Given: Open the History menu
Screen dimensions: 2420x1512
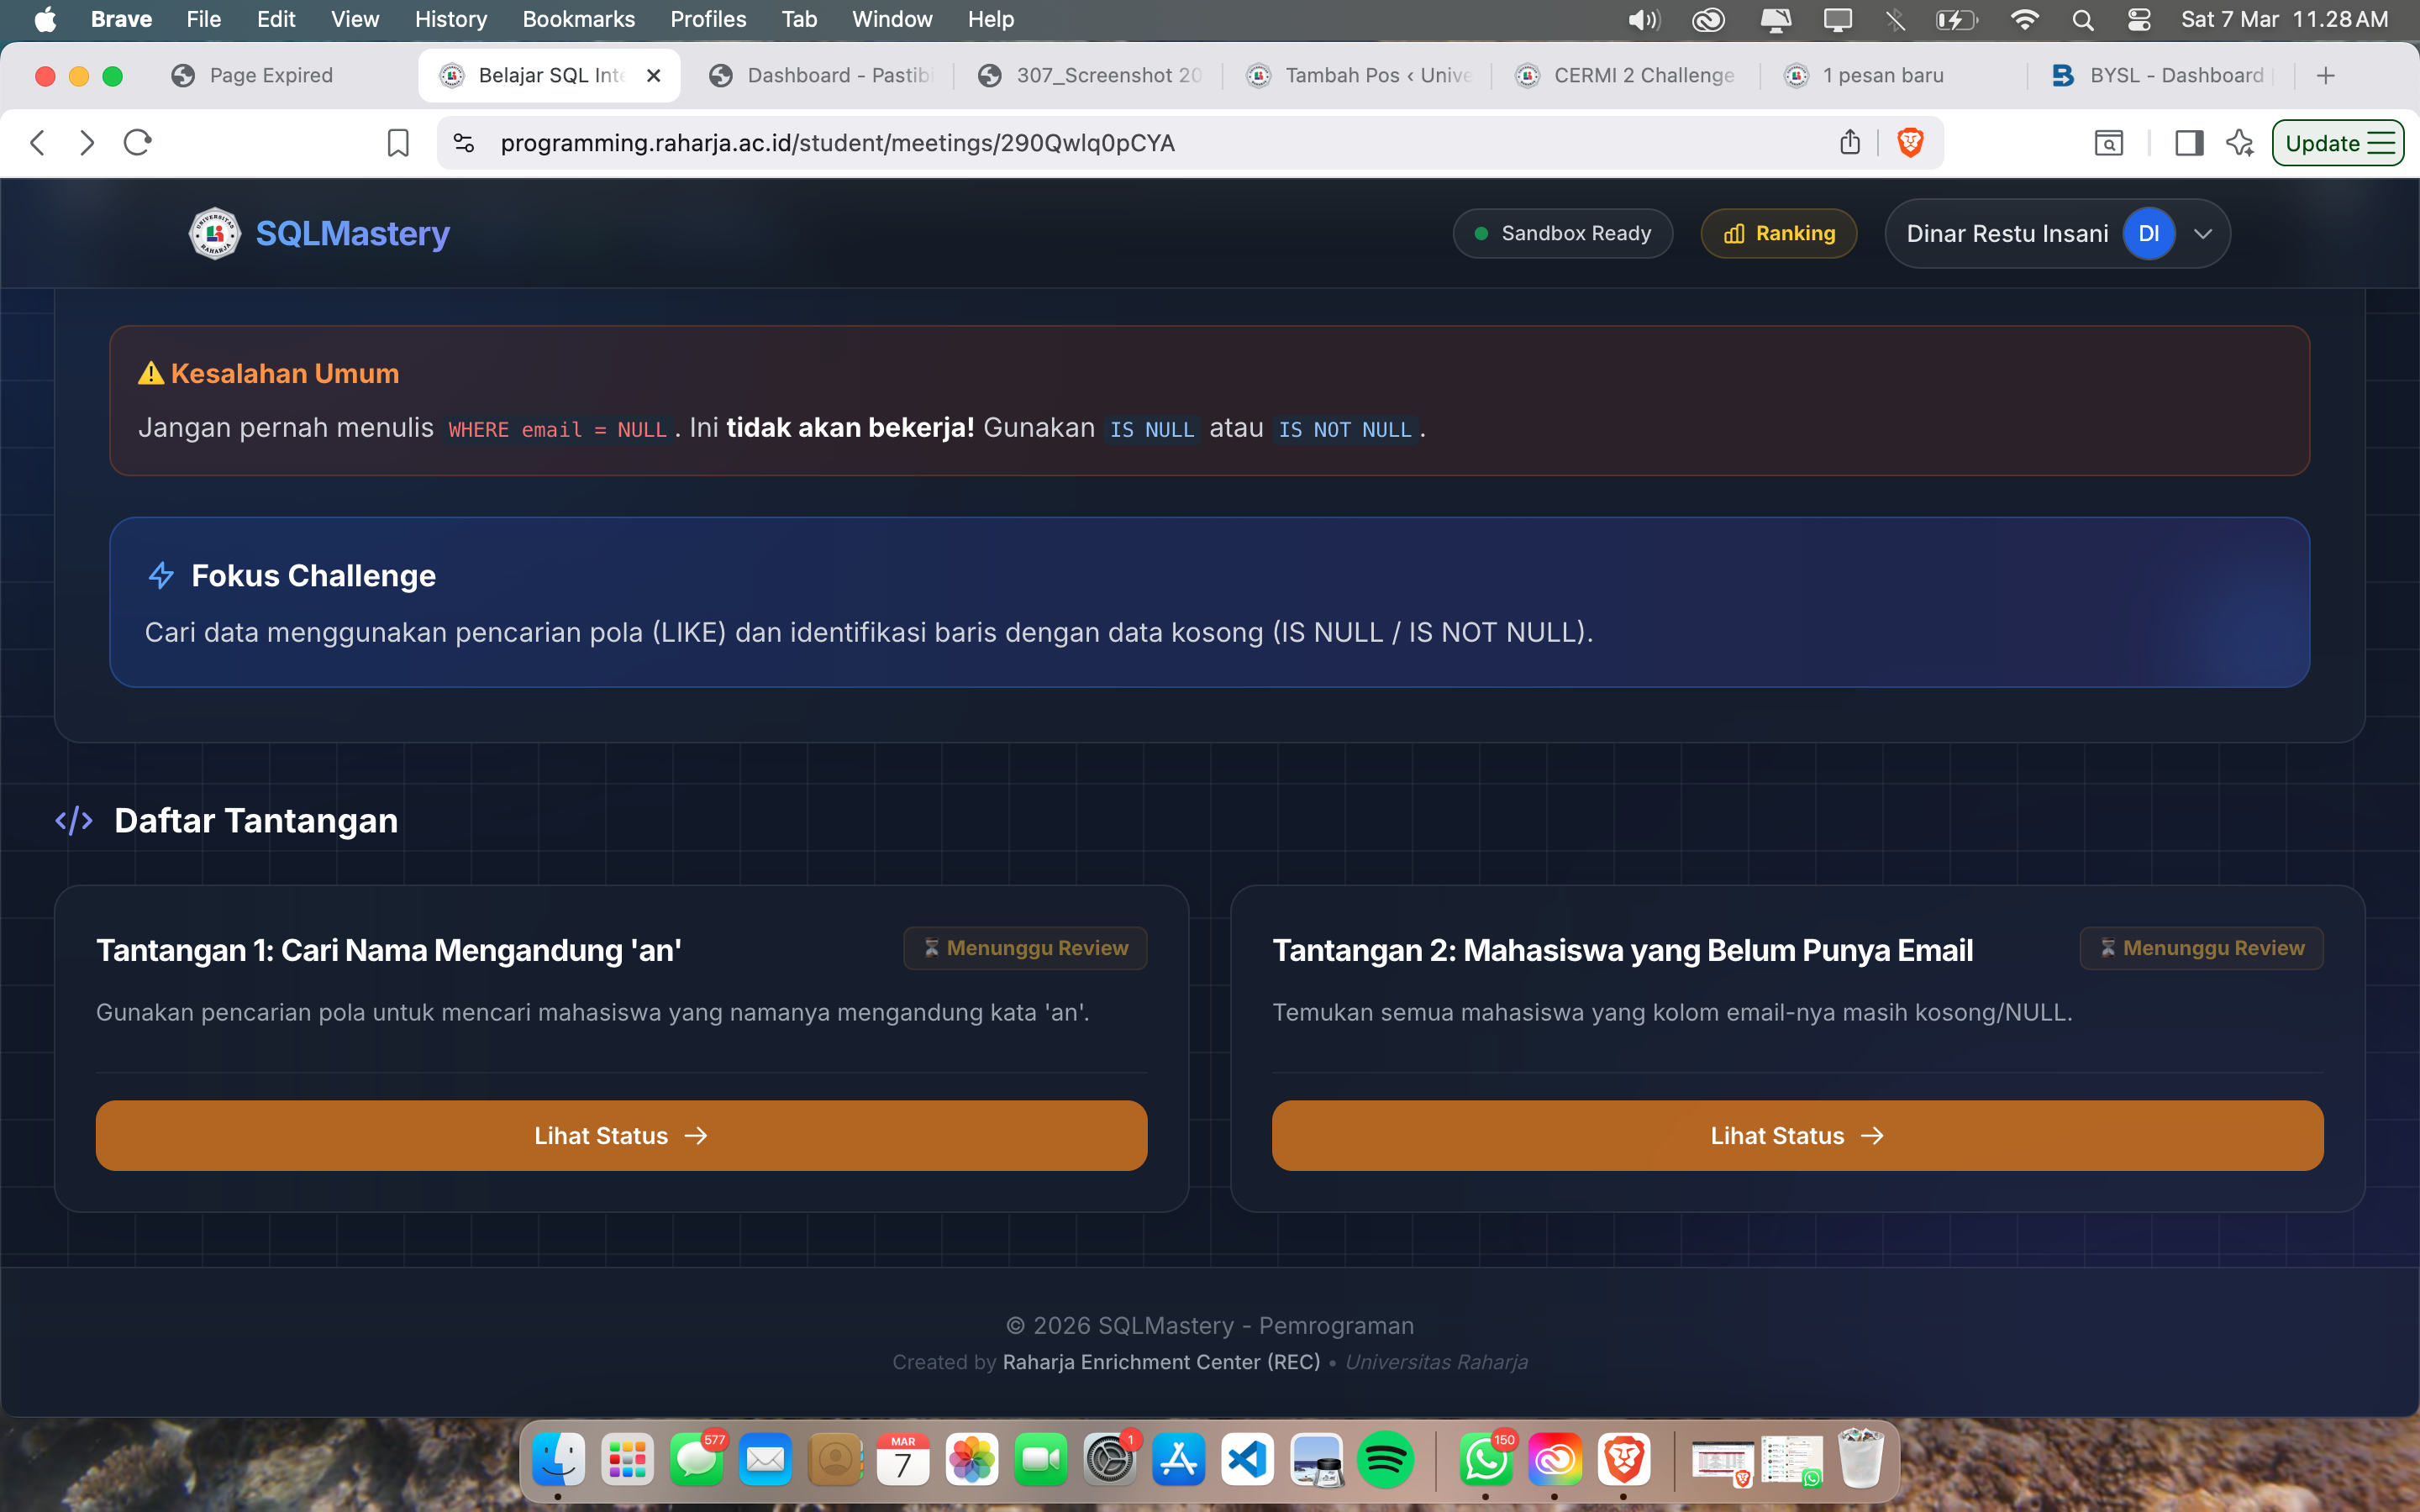Looking at the screenshot, I should pyautogui.click(x=450, y=19).
